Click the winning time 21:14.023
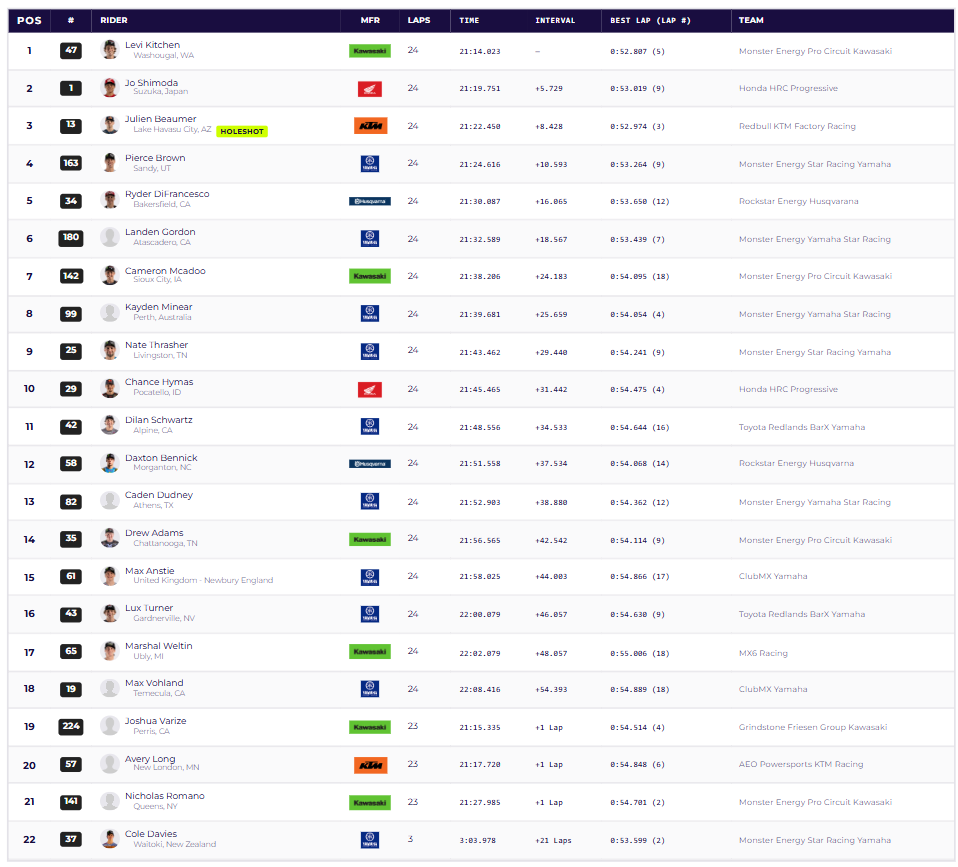958x867 pixels. [x=480, y=51]
